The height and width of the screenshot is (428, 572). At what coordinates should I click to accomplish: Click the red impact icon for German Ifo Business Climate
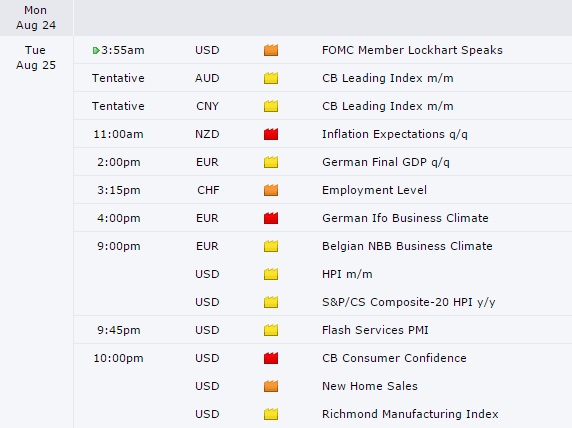click(271, 218)
